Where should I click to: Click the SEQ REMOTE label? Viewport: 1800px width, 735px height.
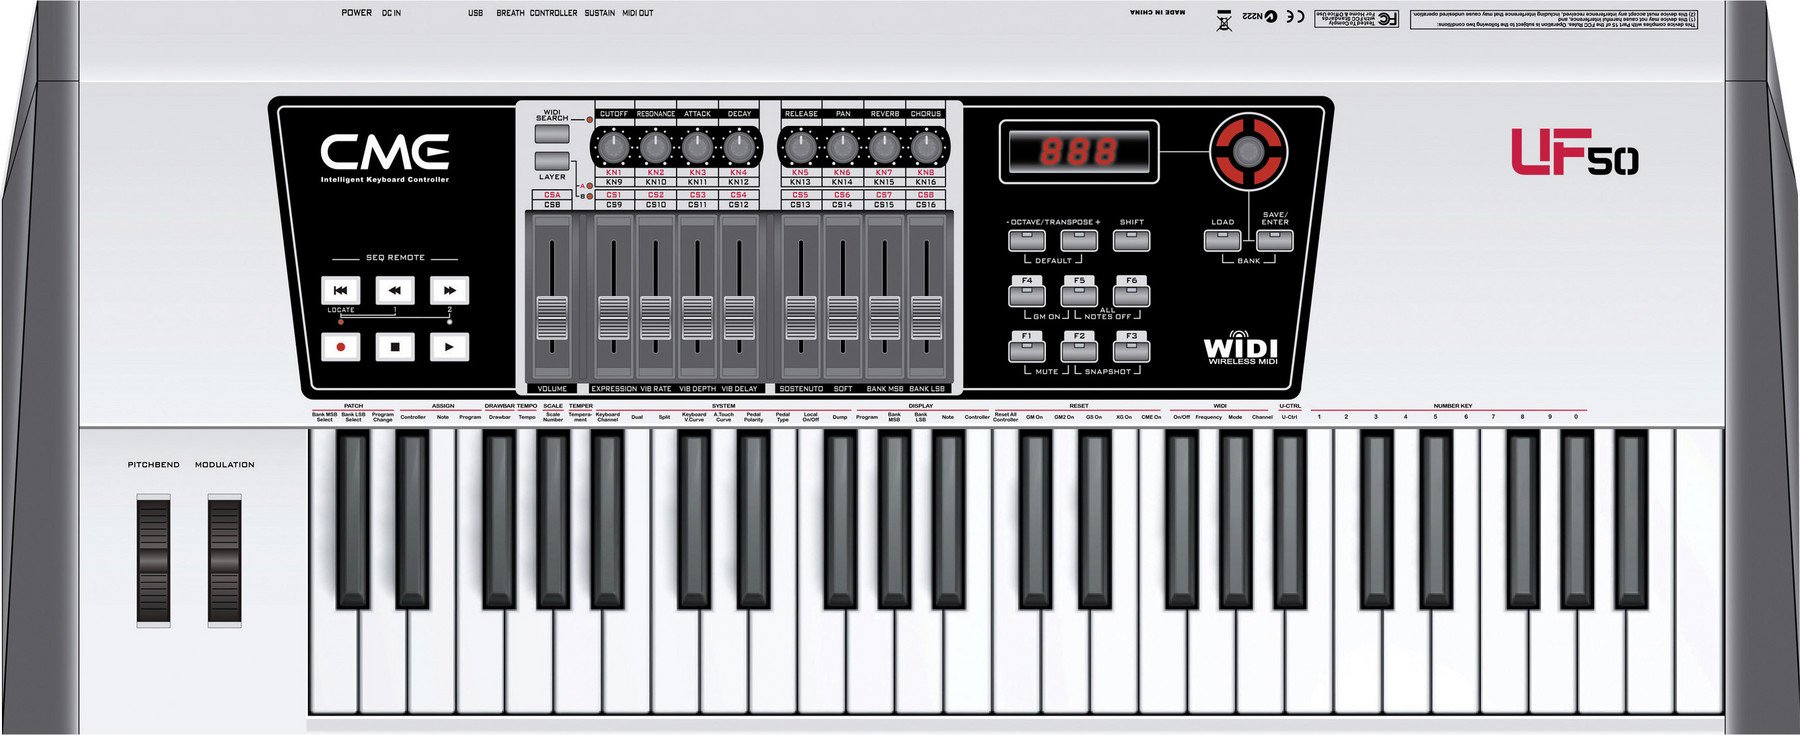[395, 258]
